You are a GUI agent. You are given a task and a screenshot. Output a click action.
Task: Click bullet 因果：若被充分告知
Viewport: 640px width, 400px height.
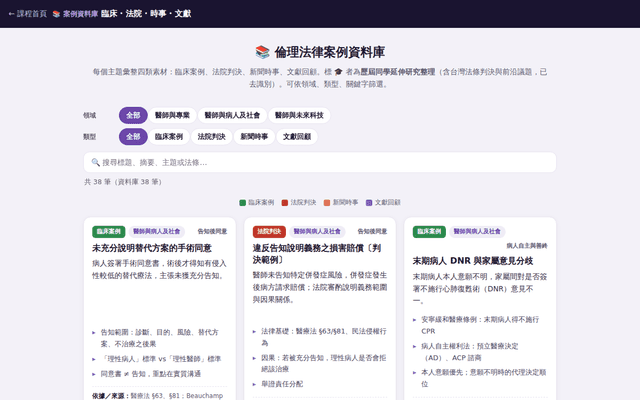click(324, 363)
